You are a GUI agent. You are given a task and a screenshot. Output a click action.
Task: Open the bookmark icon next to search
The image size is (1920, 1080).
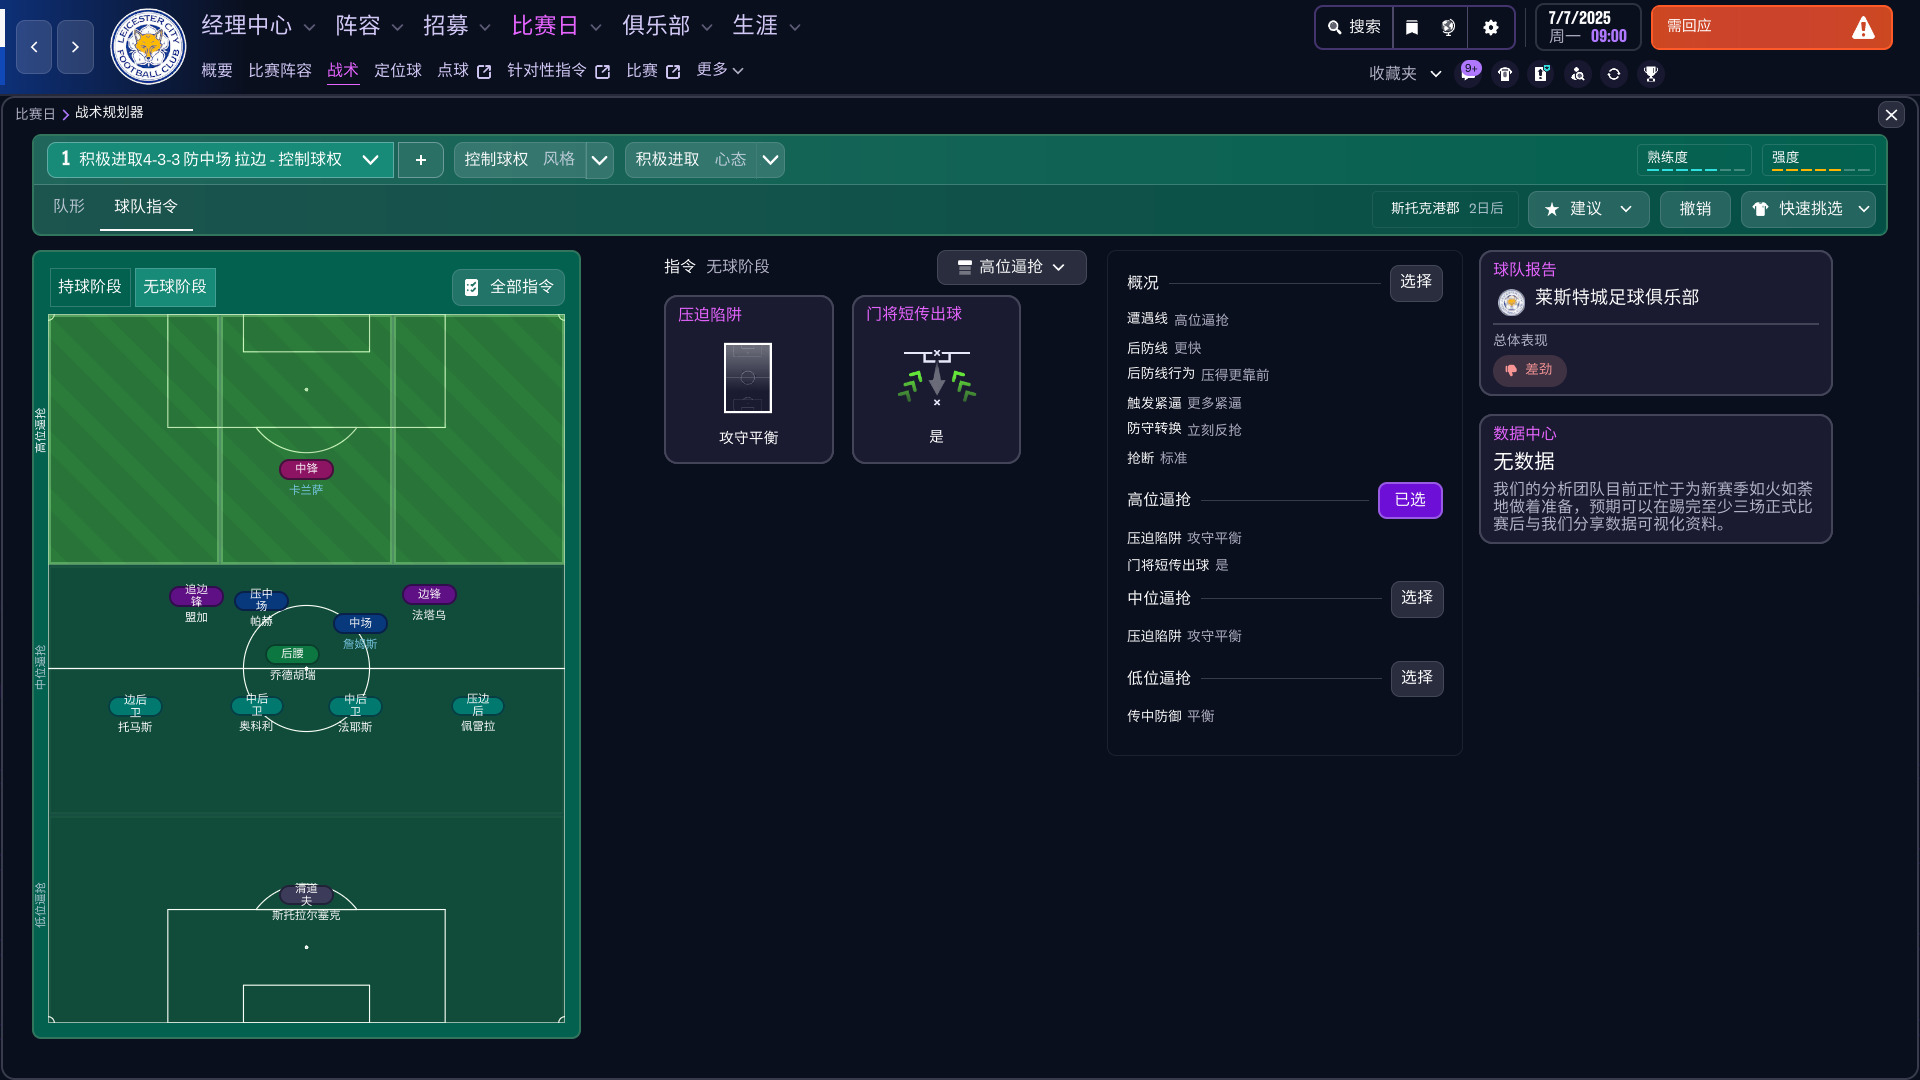1412,27
